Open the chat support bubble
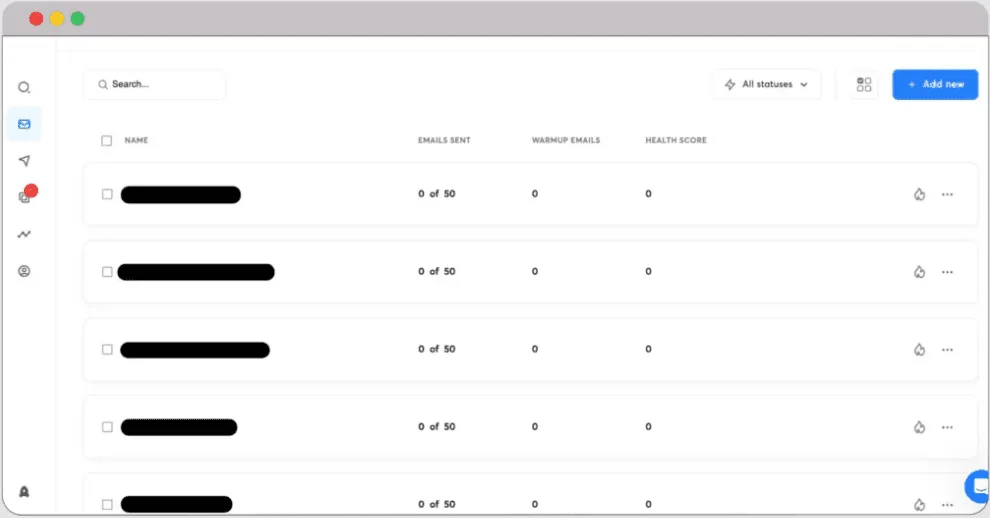990x518 pixels. click(x=978, y=487)
